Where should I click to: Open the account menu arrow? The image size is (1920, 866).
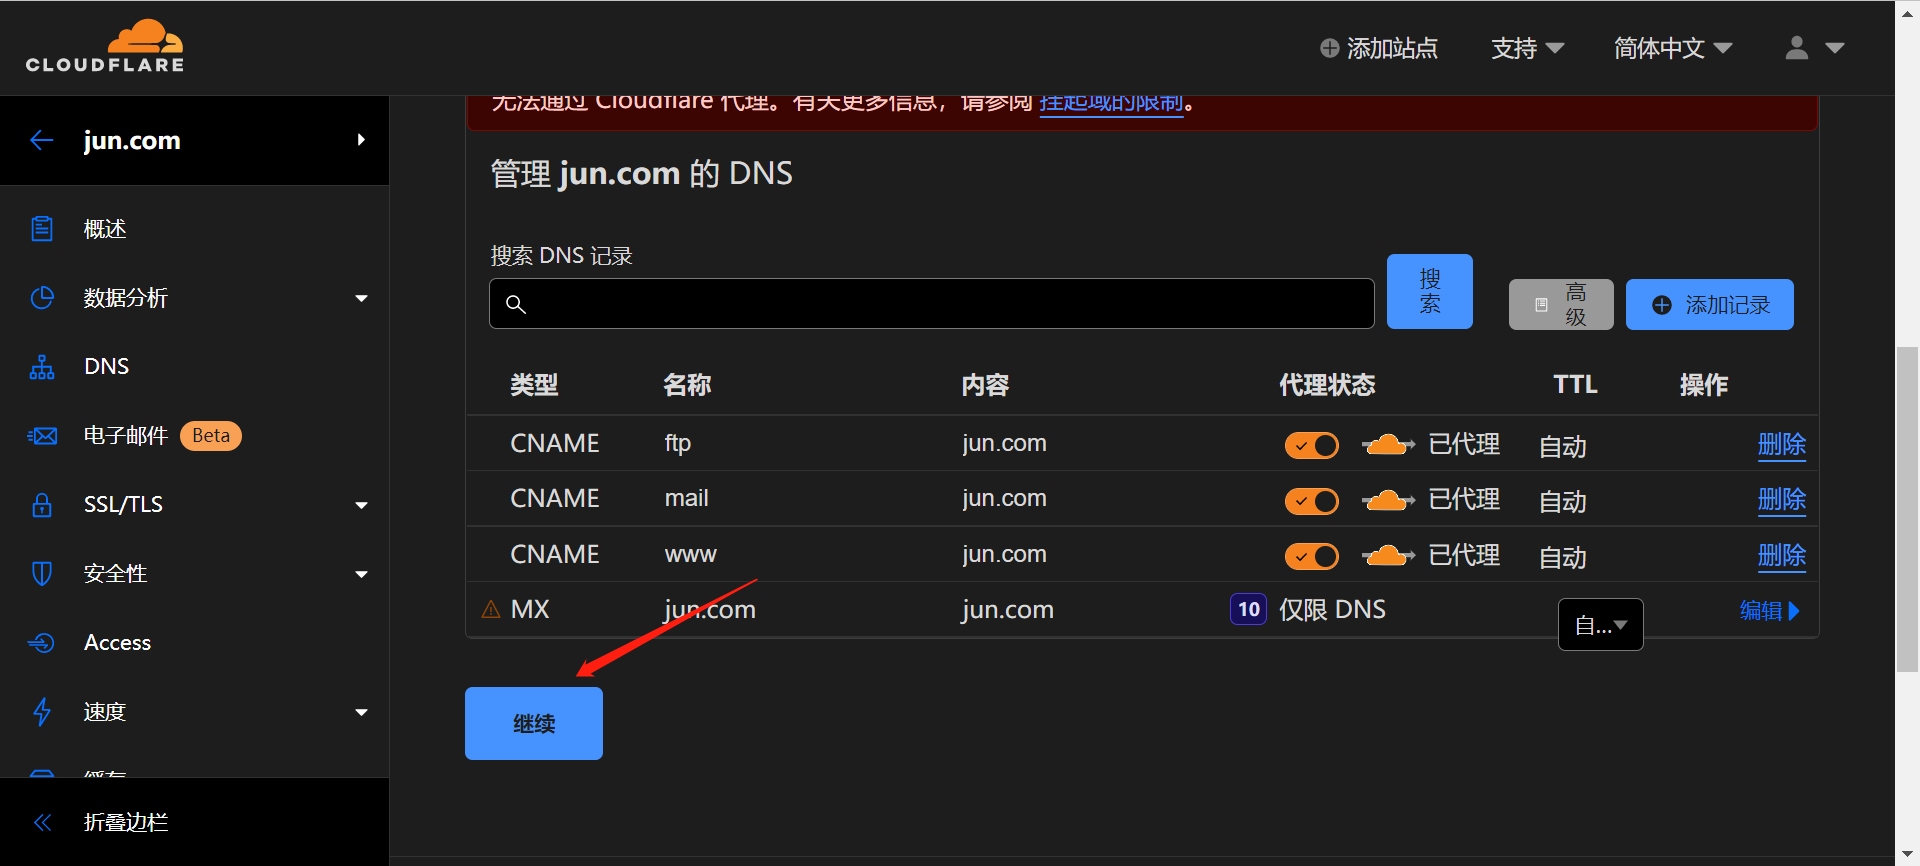click(x=1835, y=48)
